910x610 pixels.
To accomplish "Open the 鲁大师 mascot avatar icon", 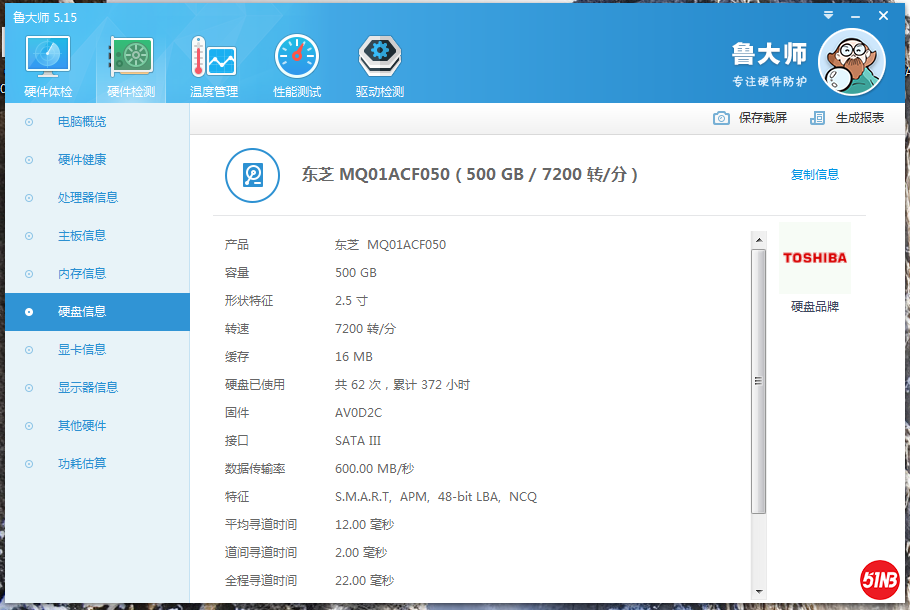I will 851,61.
